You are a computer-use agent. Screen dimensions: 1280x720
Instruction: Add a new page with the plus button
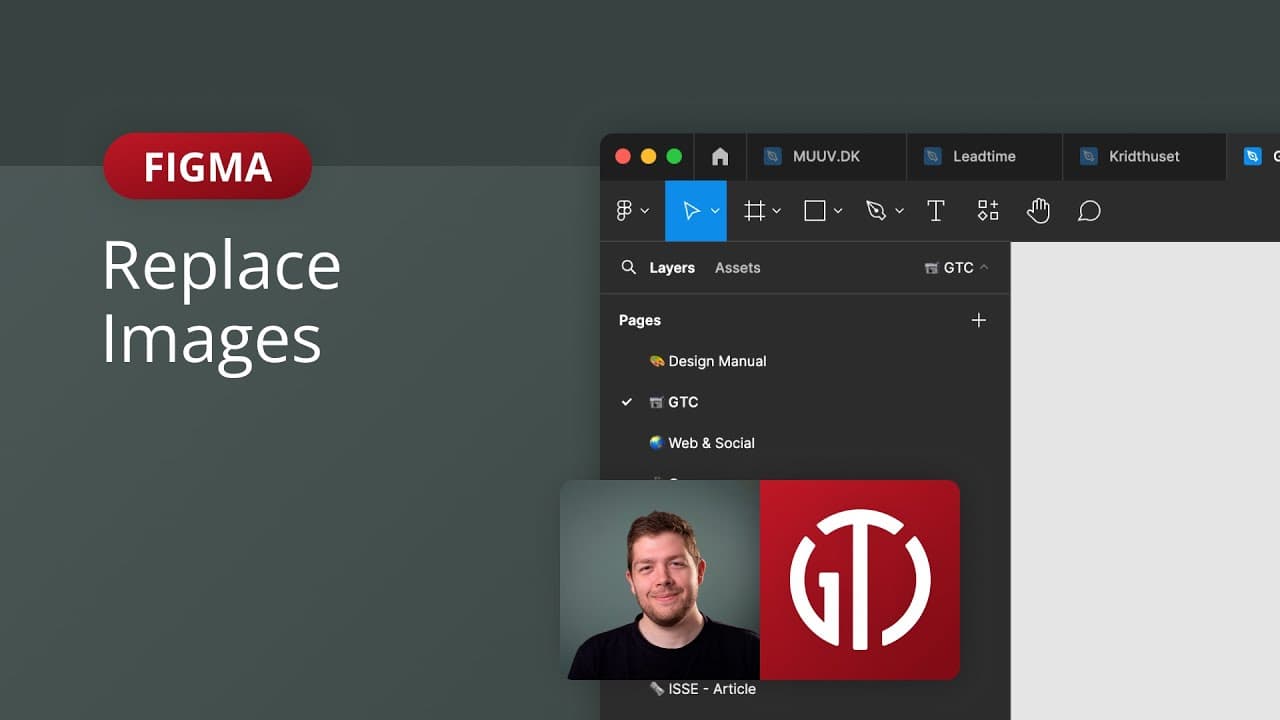click(978, 320)
